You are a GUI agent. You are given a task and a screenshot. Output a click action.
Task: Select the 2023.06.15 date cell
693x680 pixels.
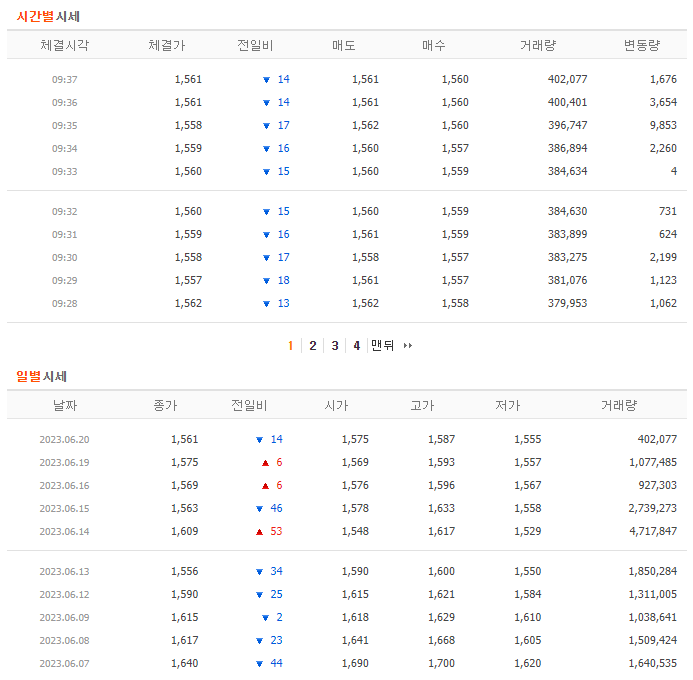(x=65, y=509)
